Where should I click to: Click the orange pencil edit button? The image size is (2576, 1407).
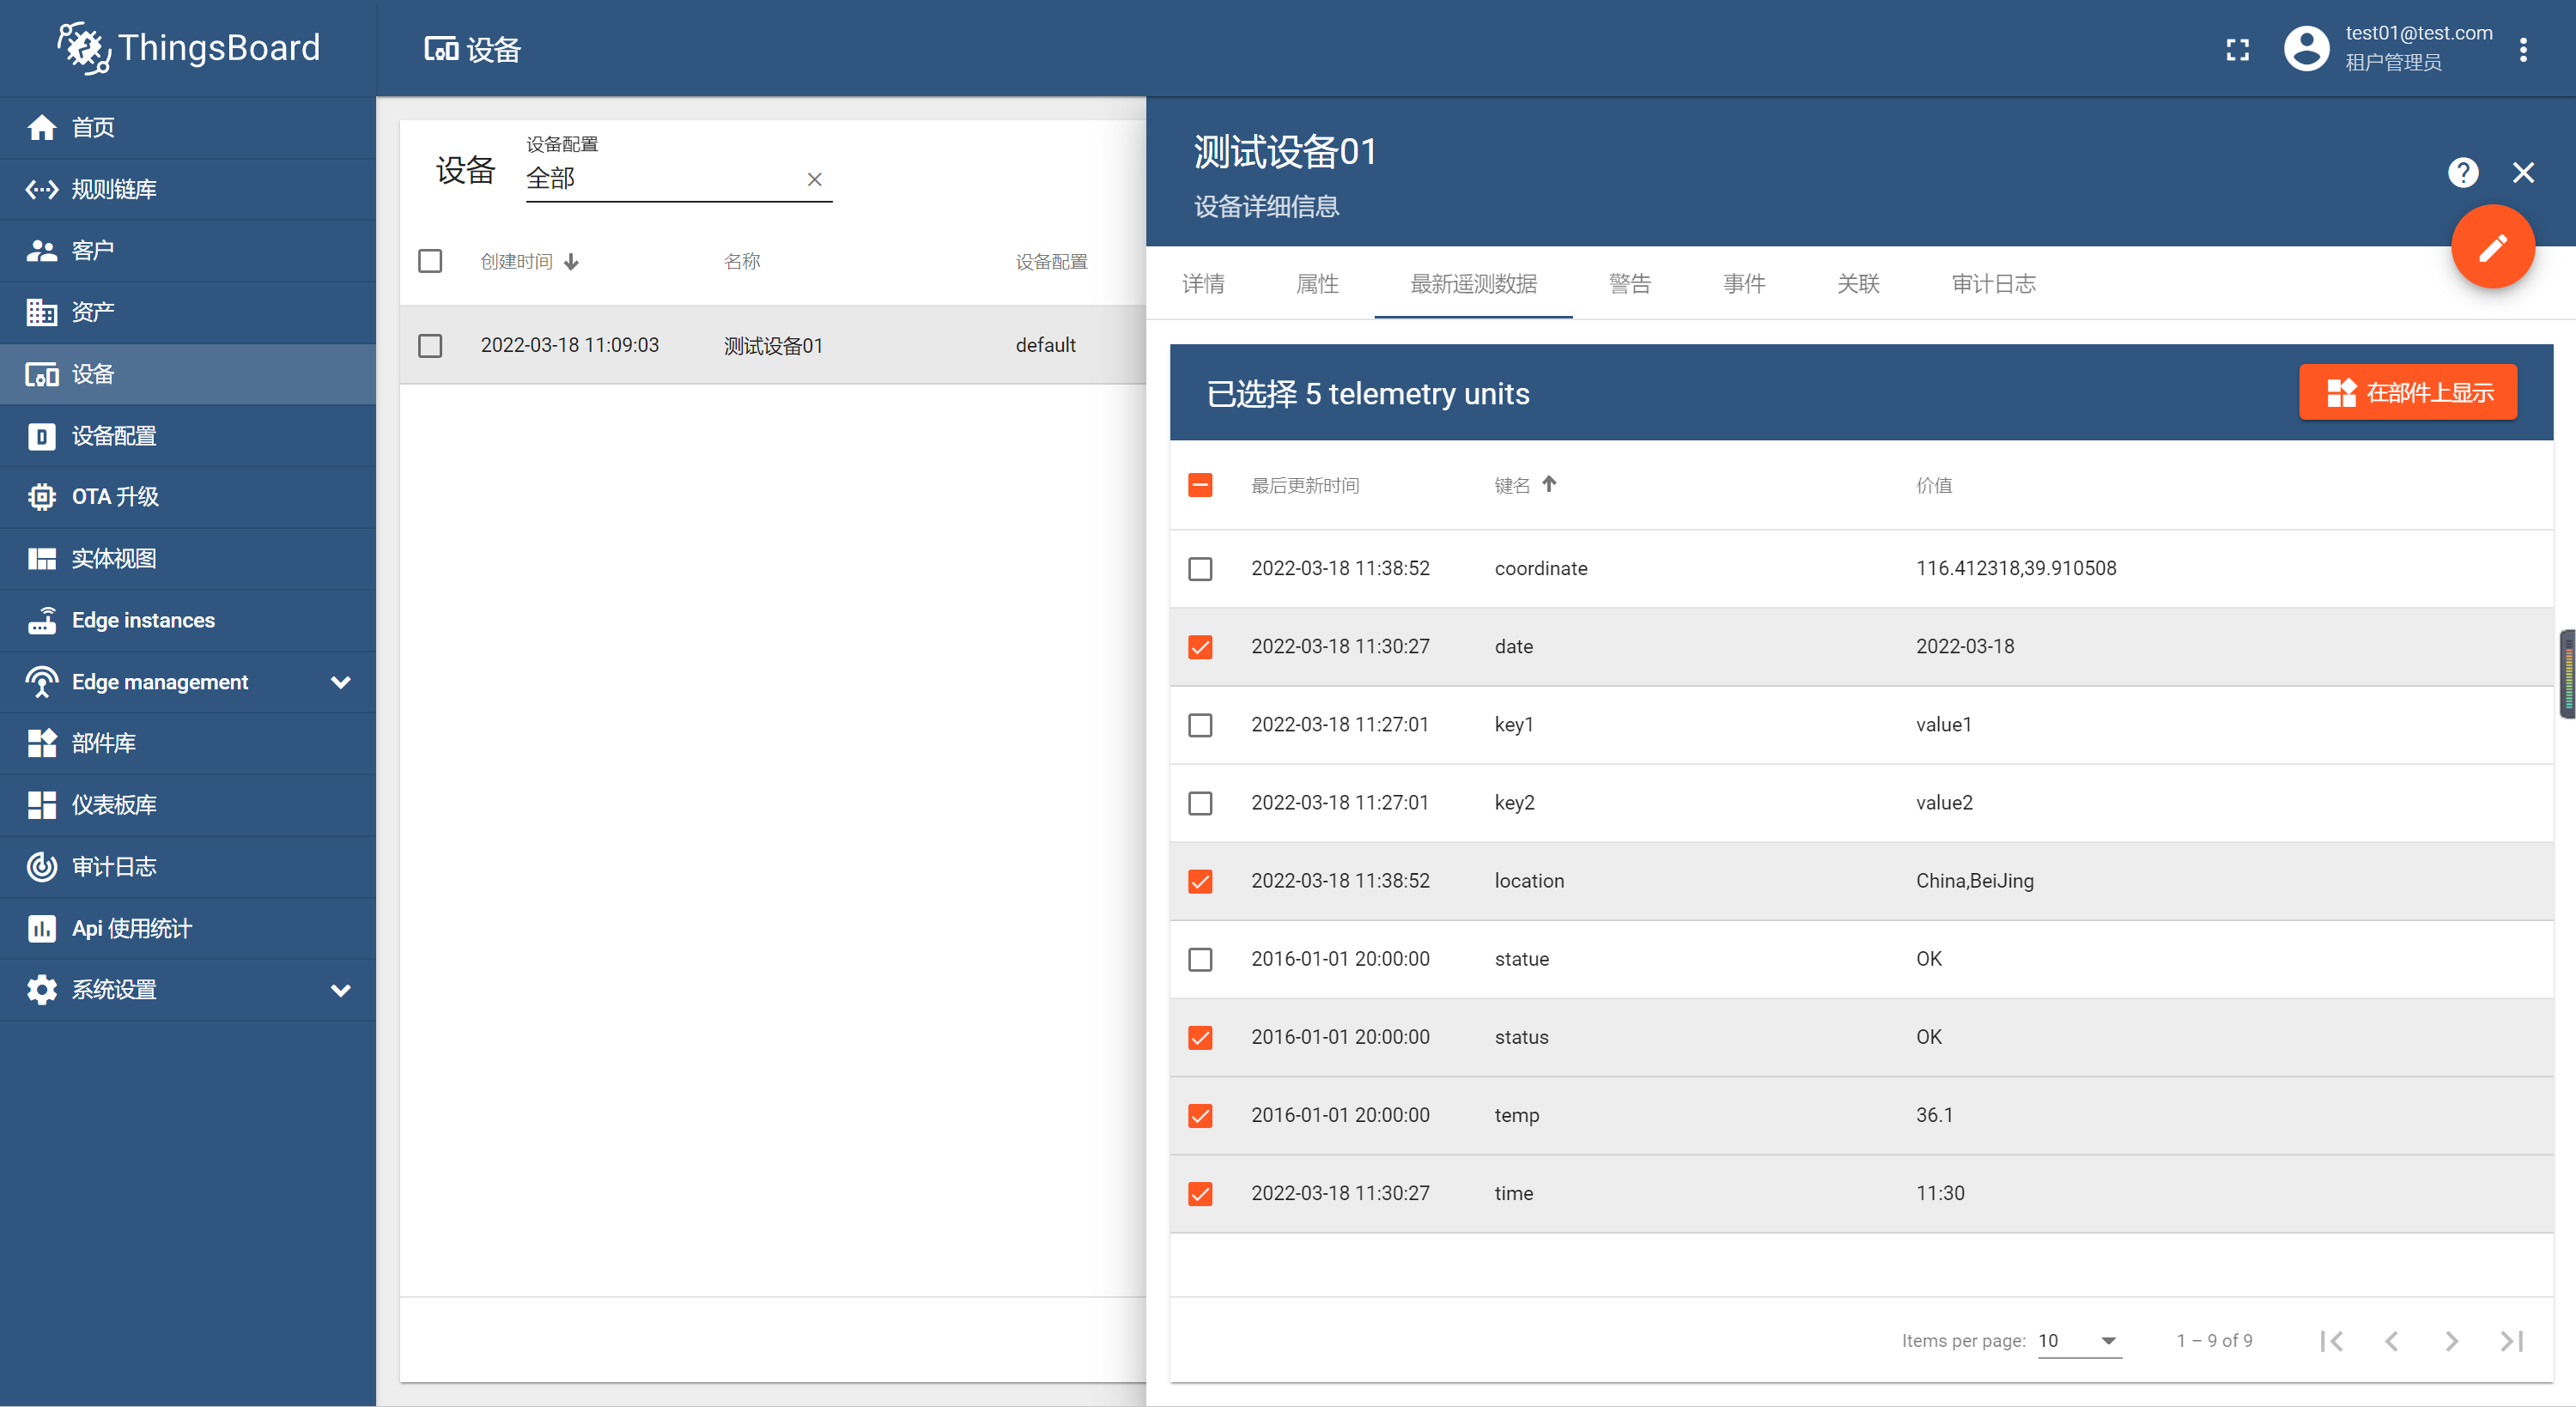(x=2491, y=247)
